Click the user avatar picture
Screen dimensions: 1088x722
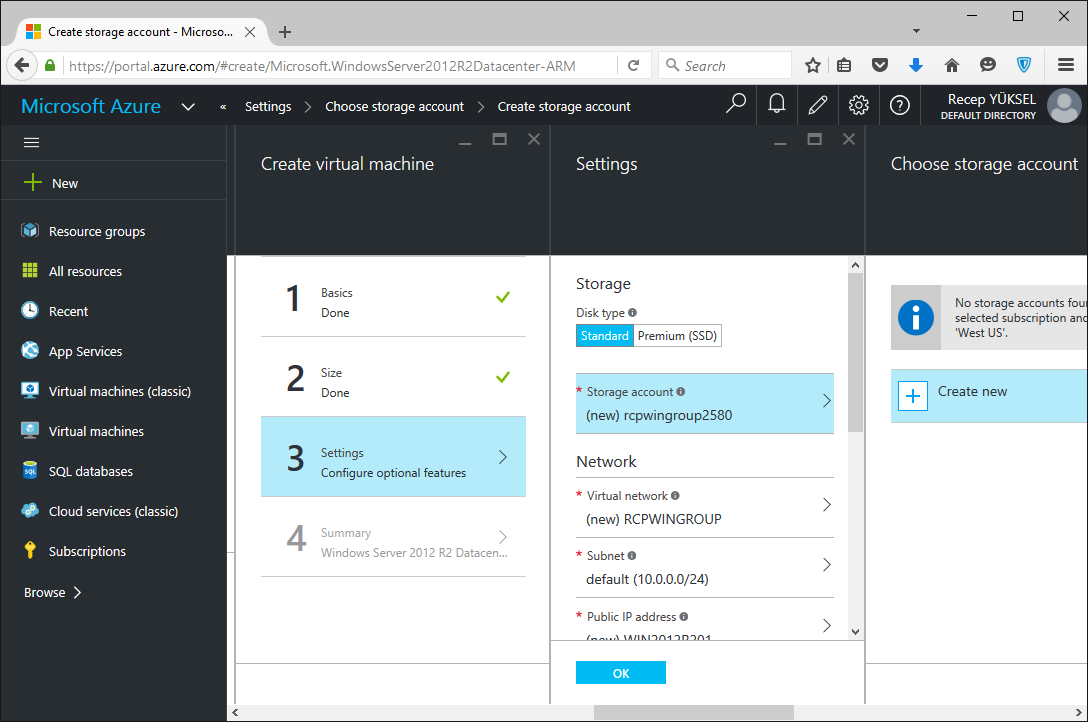pyautogui.click(x=1064, y=105)
